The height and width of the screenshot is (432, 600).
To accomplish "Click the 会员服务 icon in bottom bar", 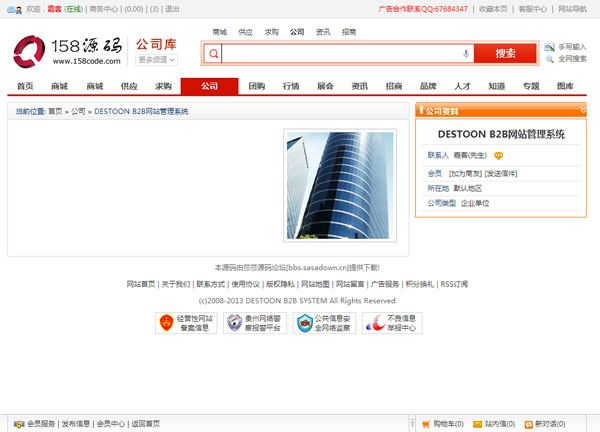I will [x=19, y=424].
